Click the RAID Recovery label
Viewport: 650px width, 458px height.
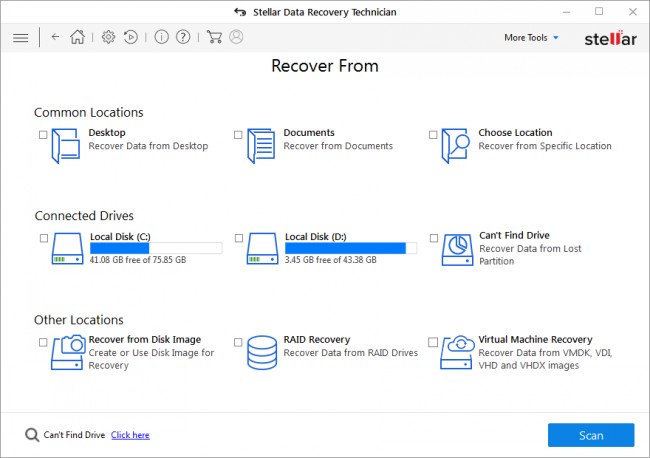(317, 339)
